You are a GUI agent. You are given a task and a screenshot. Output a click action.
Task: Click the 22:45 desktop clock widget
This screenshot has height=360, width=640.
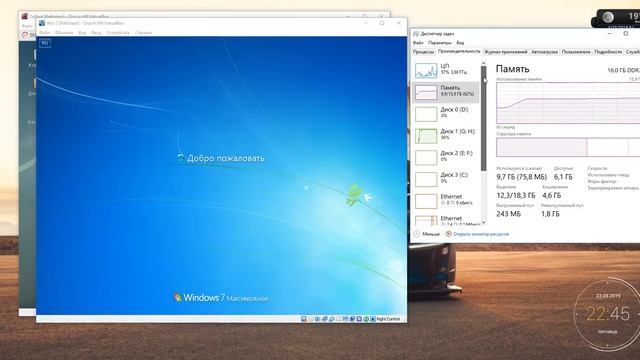tap(608, 313)
